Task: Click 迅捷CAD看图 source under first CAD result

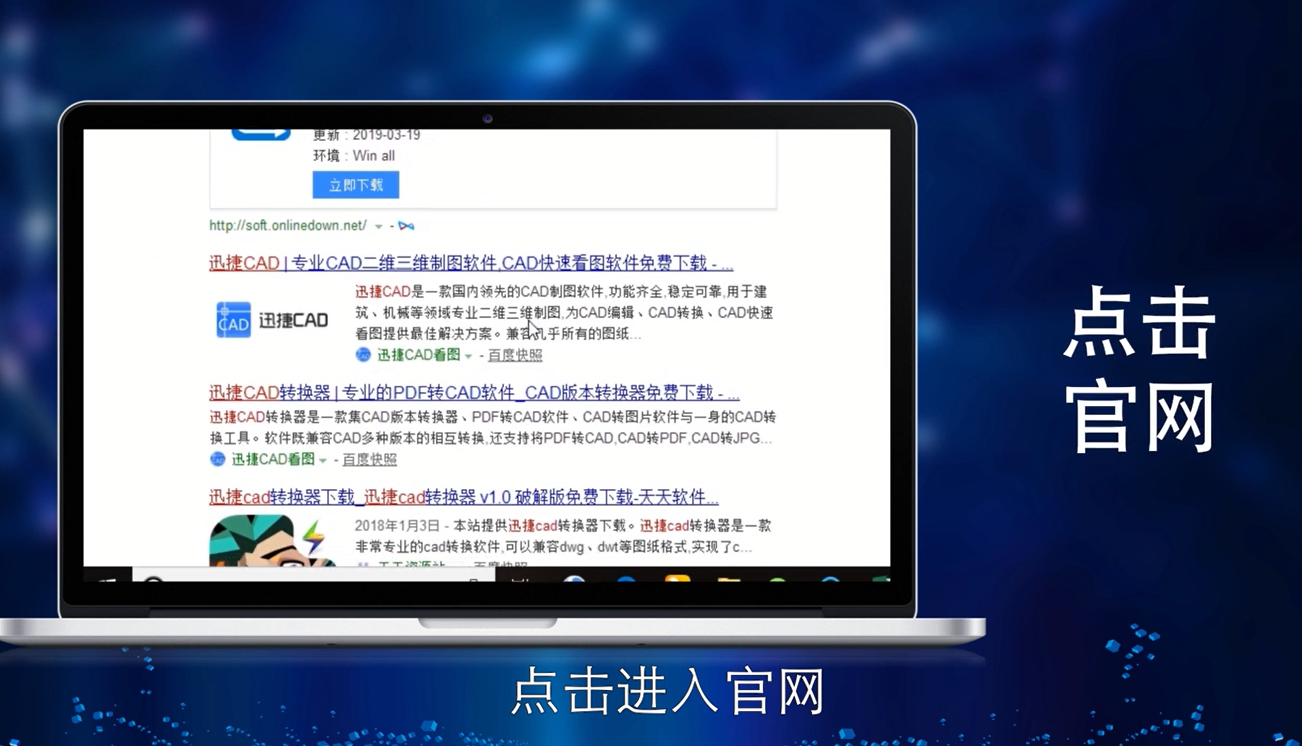Action: 418,355
